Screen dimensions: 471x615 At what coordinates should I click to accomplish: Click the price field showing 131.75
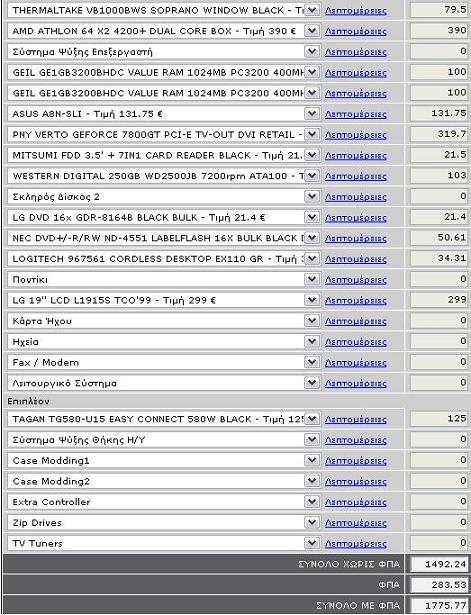[x=439, y=113]
